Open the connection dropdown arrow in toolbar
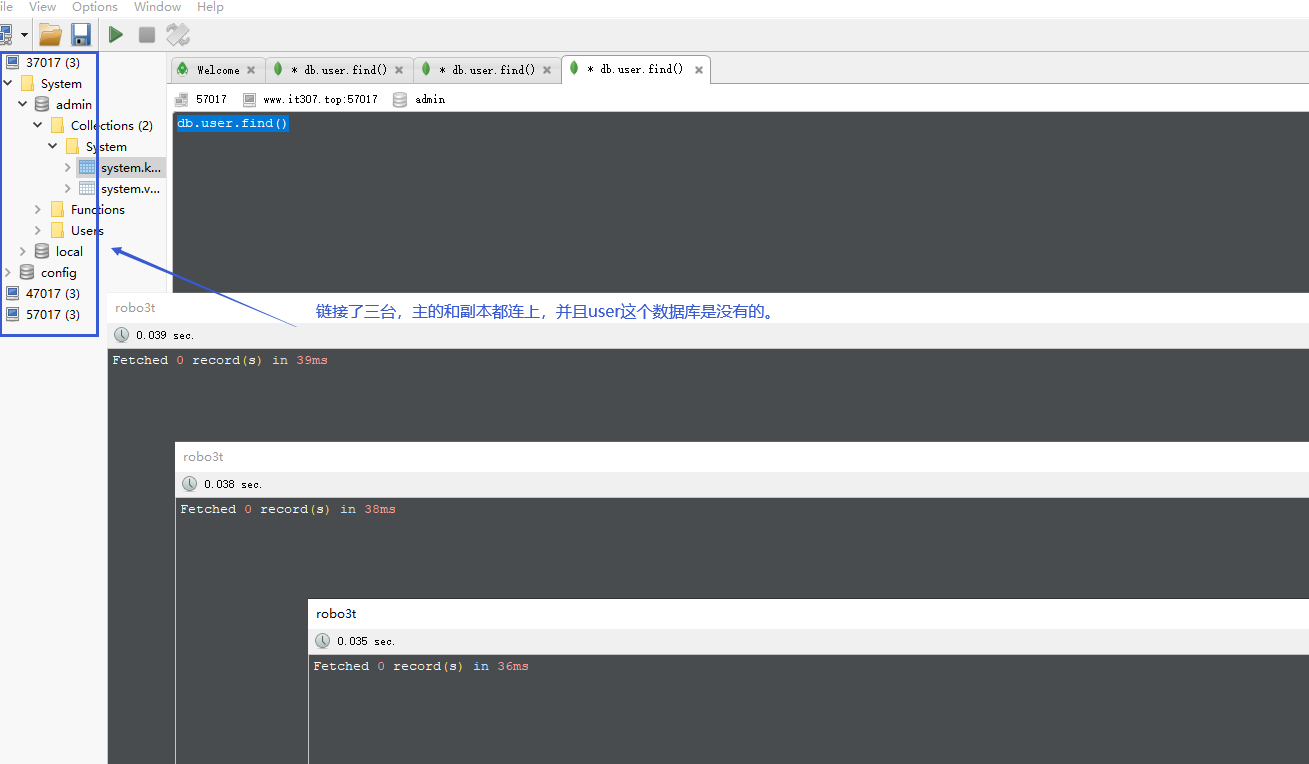The width and height of the screenshot is (1309, 764). (24, 35)
